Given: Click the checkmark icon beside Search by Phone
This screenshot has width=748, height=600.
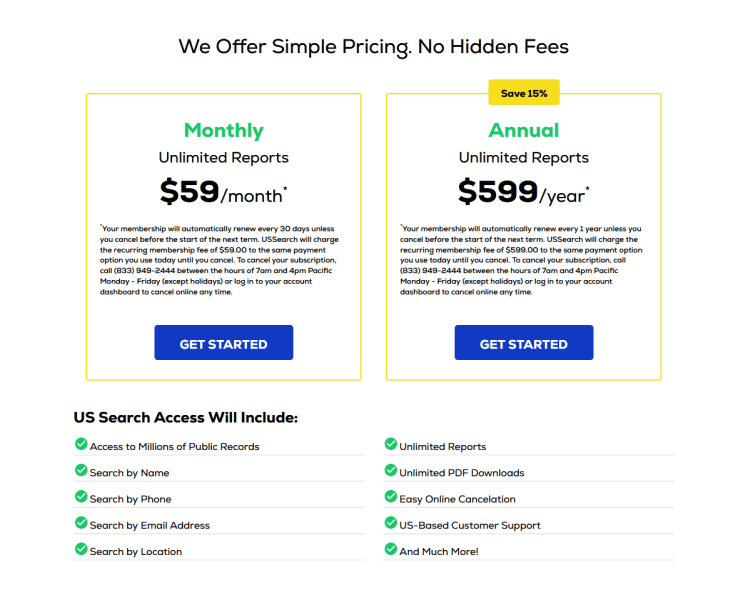Looking at the screenshot, I should pos(81,497).
